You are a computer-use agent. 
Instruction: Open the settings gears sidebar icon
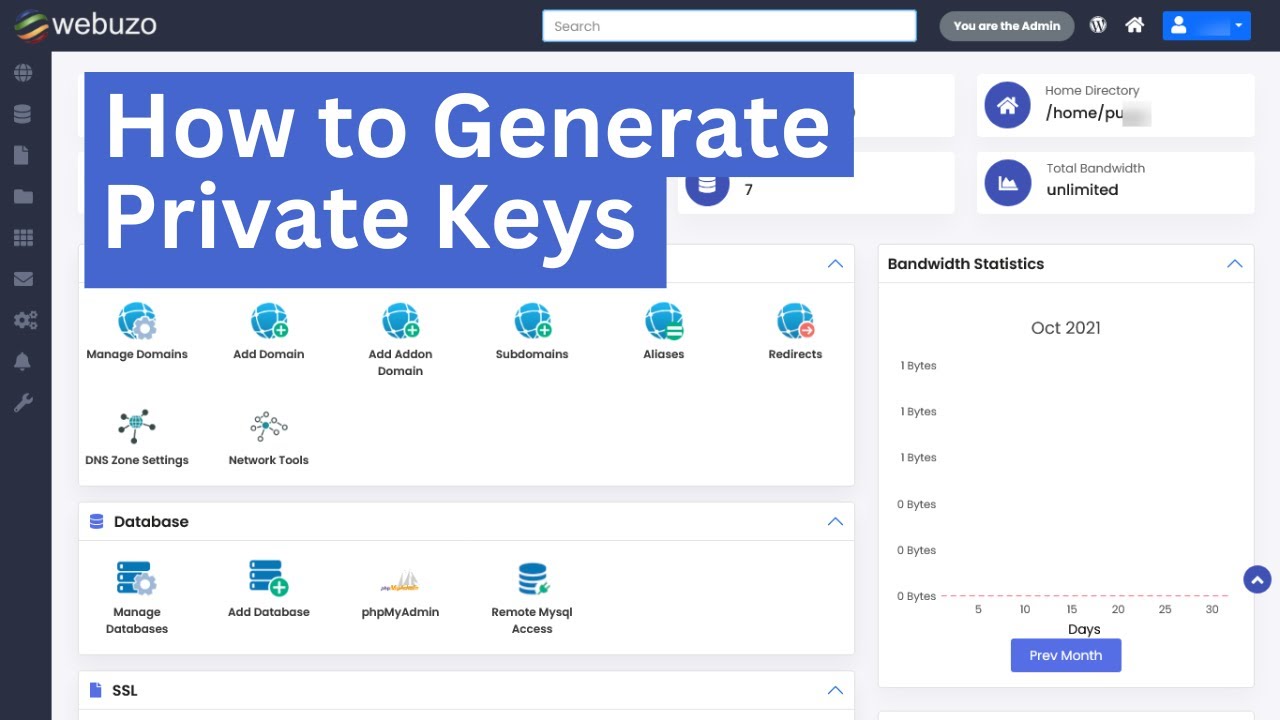25,320
